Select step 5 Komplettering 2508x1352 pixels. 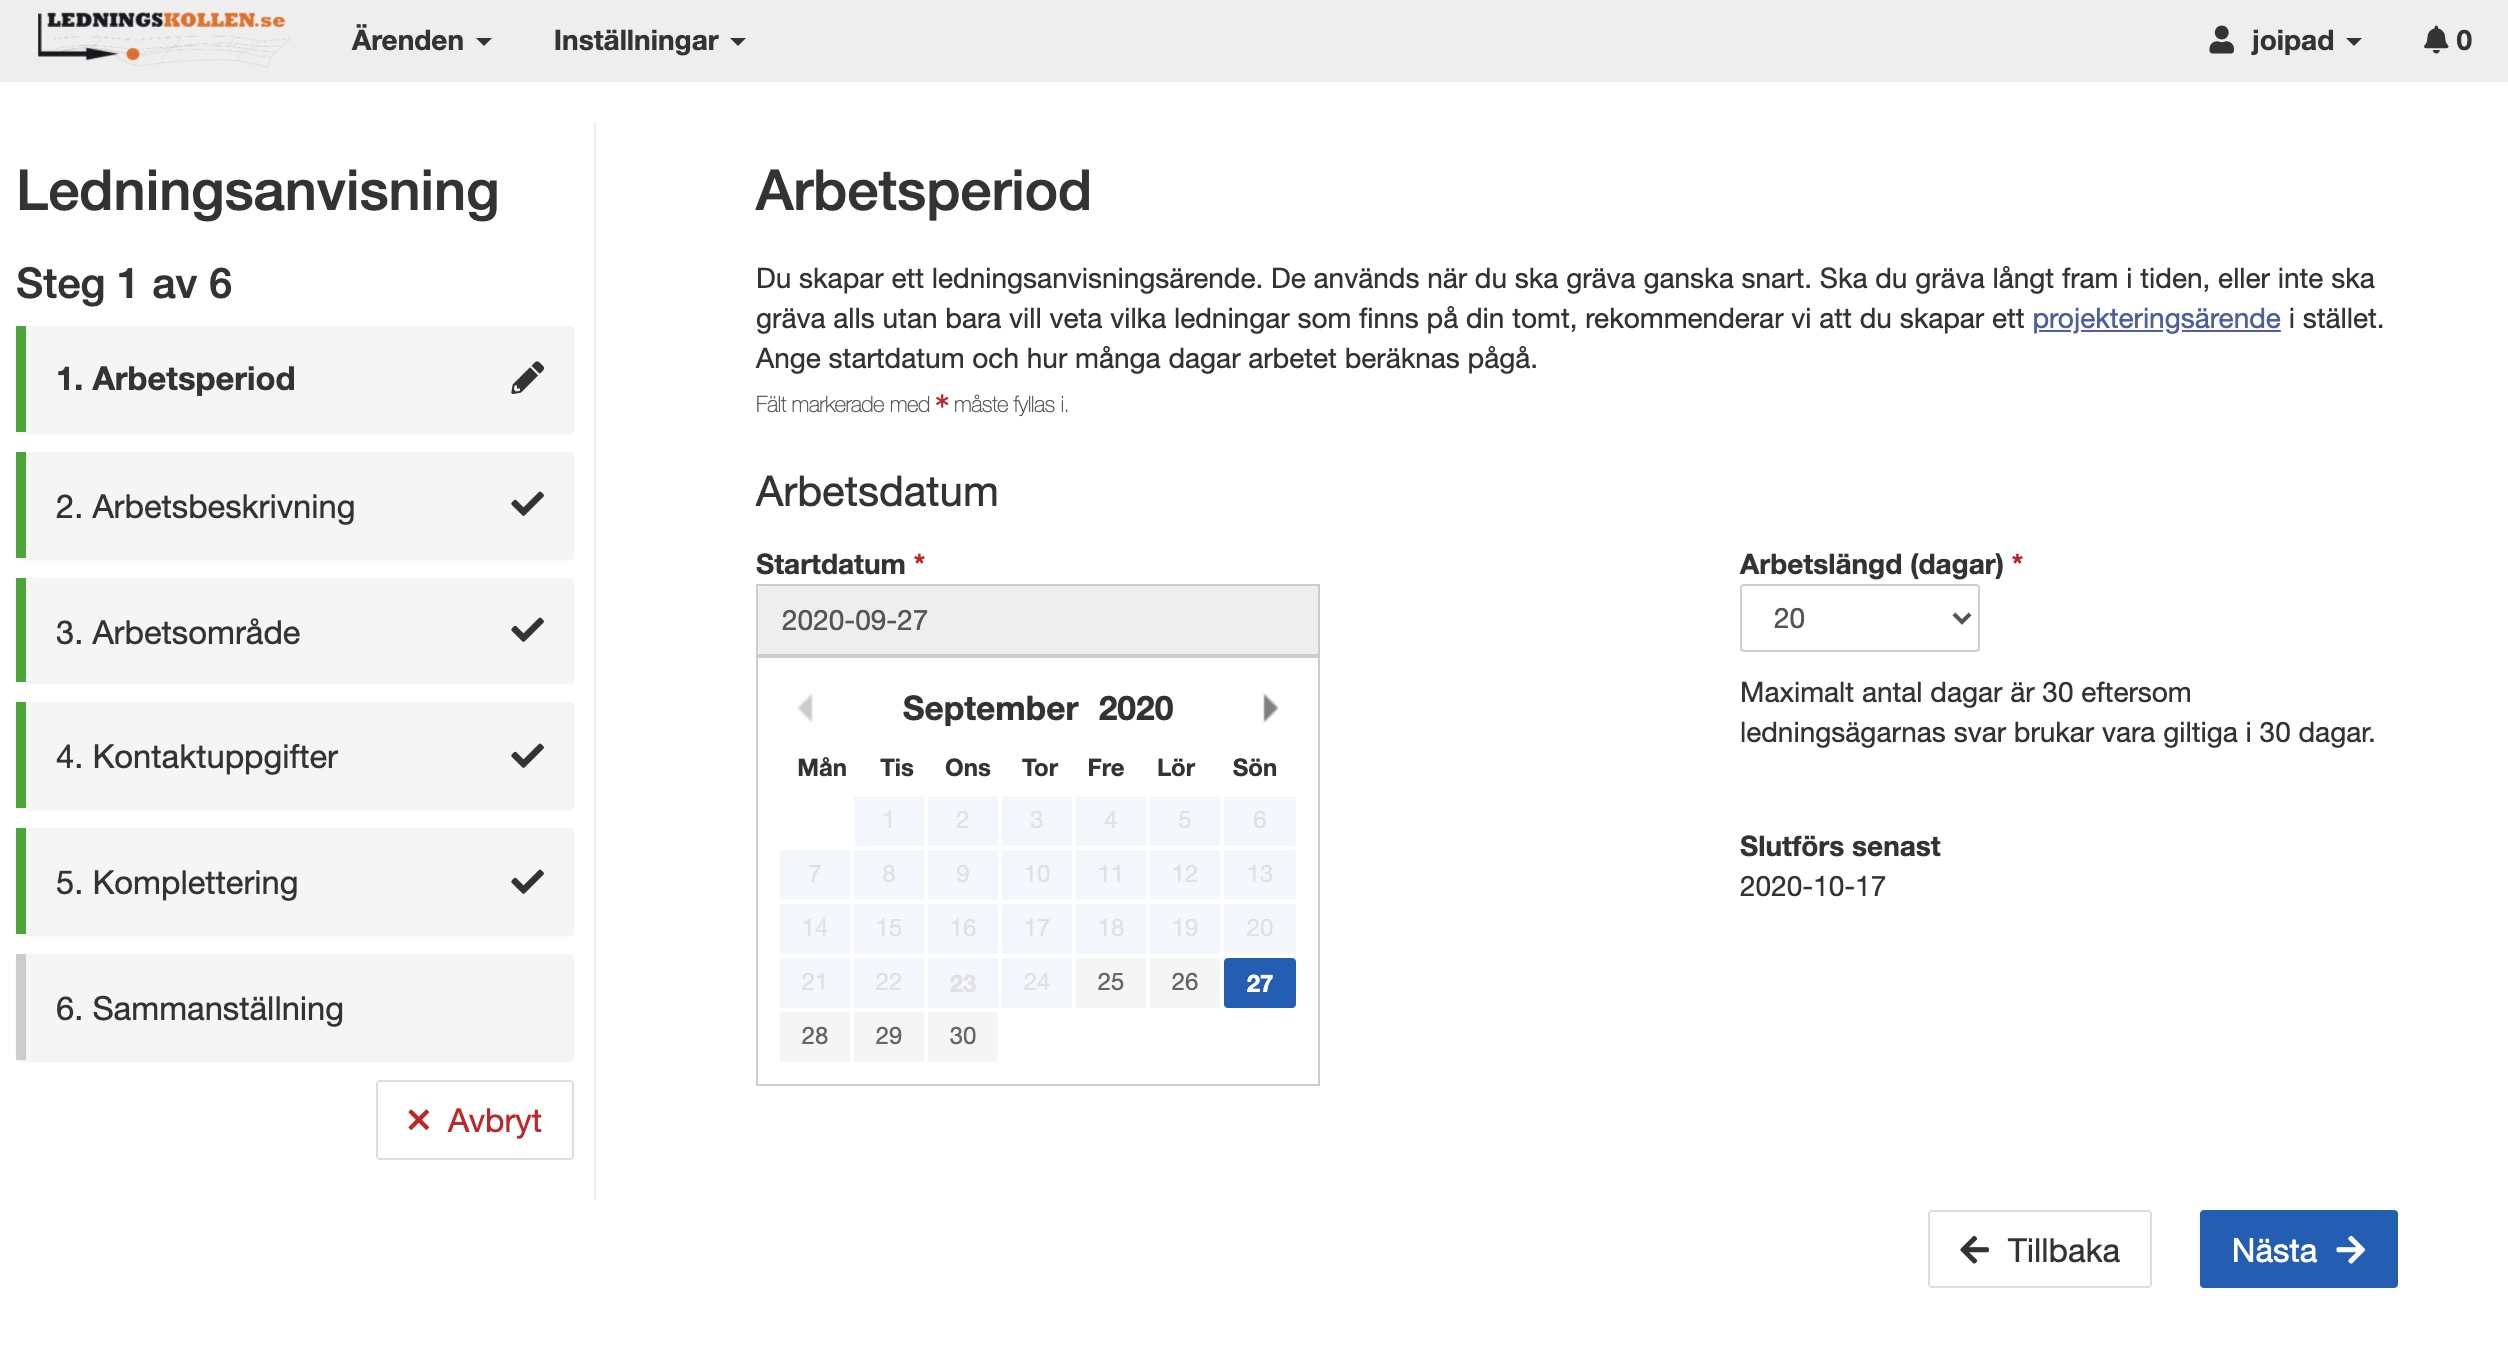point(177,882)
